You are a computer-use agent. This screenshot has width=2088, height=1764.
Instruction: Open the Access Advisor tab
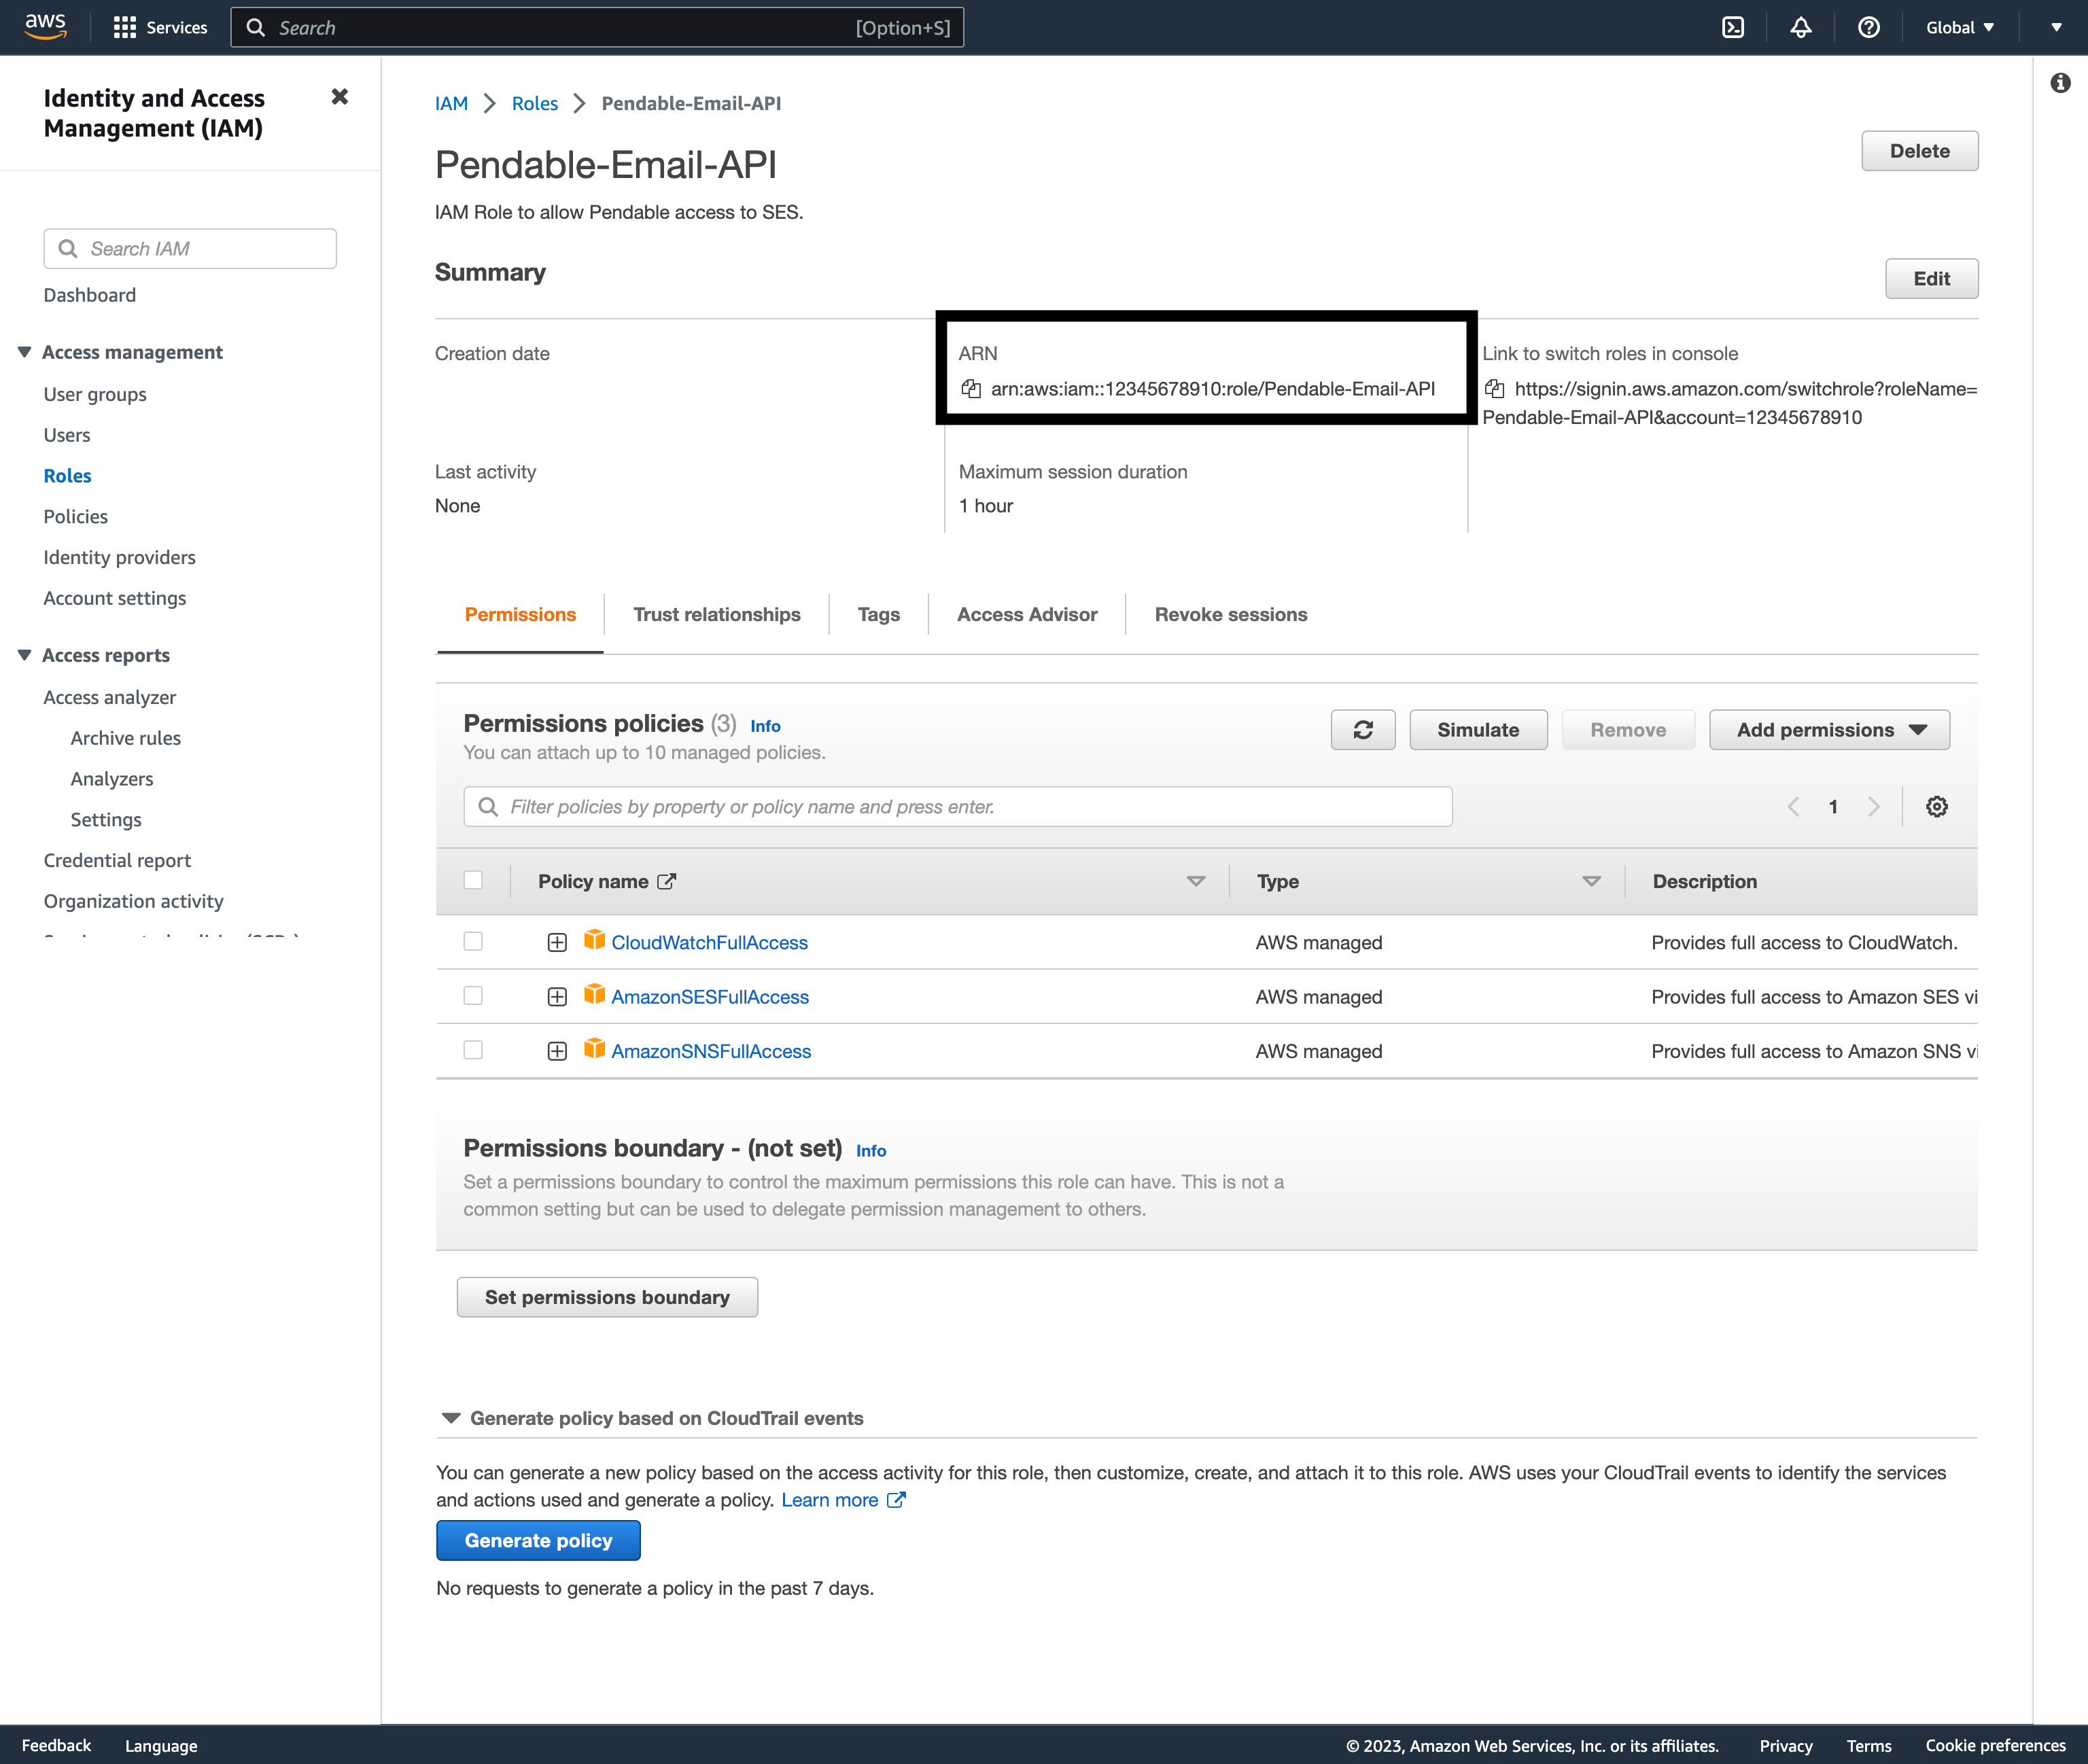[1027, 615]
